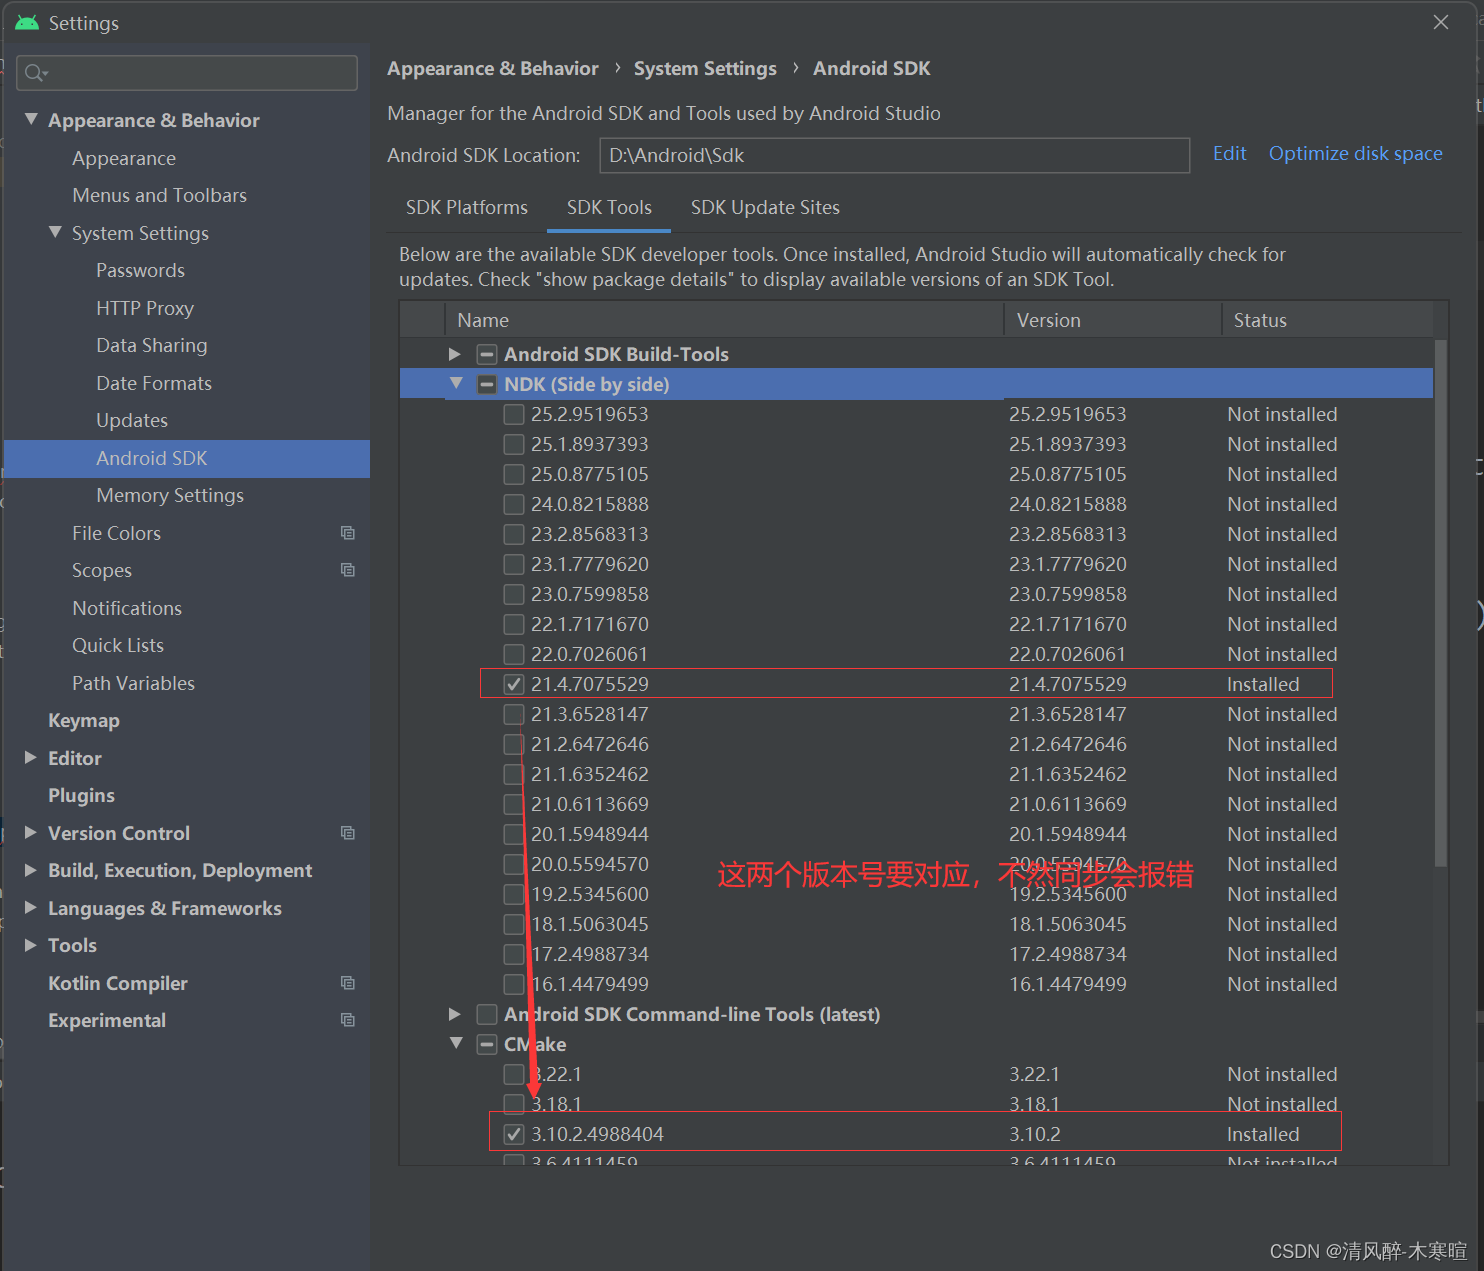1484x1271 pixels.
Task: Switch to the SDK Platforms tab
Action: [x=466, y=207]
